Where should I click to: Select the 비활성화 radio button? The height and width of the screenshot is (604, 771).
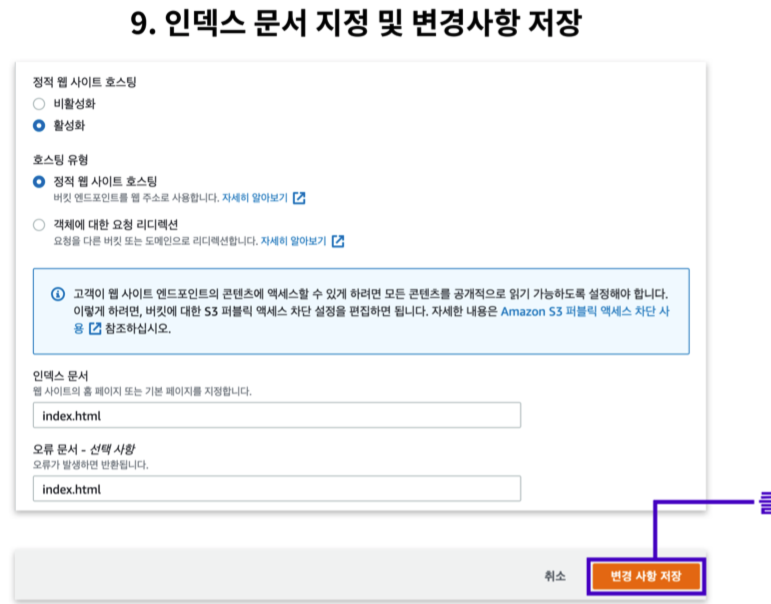[x=39, y=104]
